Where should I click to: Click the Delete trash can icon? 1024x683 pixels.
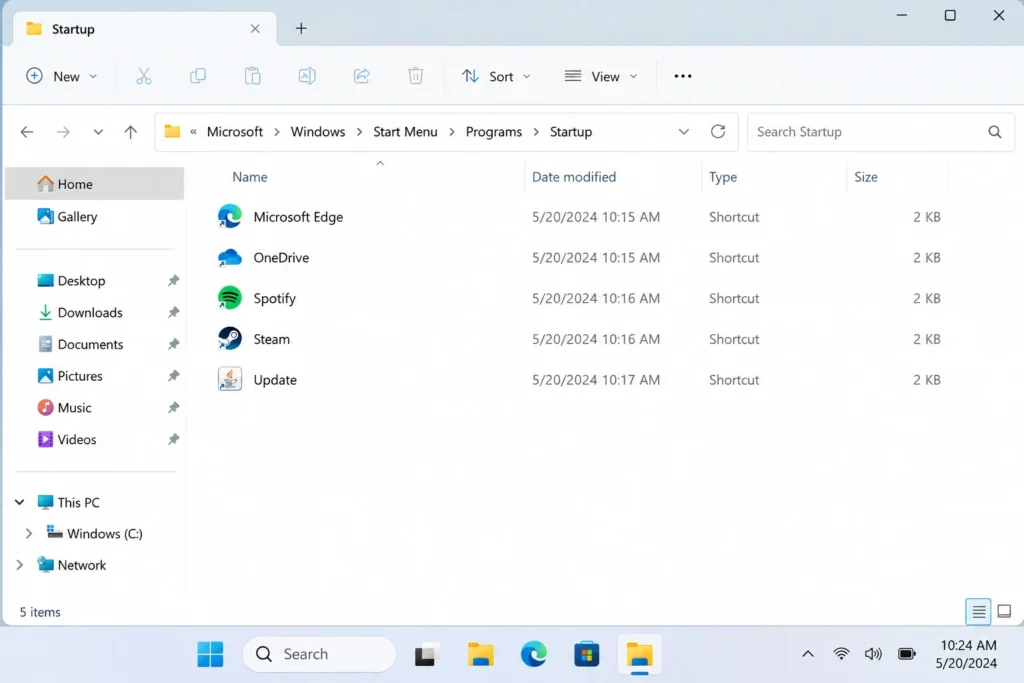click(416, 76)
